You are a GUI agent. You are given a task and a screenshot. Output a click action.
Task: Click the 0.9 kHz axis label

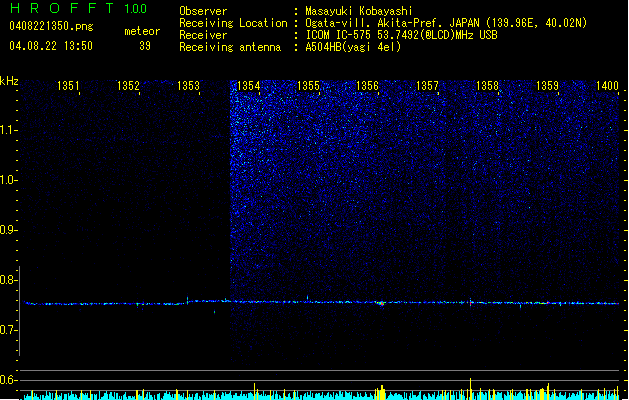click(x=8, y=230)
